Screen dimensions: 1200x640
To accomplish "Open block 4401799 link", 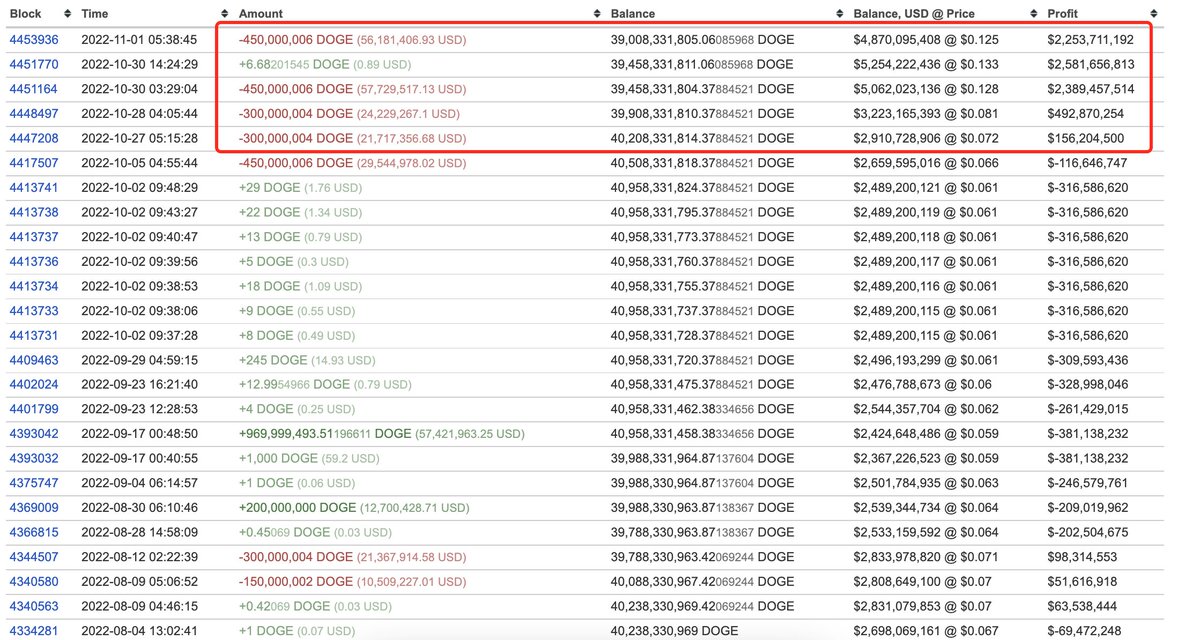I will (34, 409).
